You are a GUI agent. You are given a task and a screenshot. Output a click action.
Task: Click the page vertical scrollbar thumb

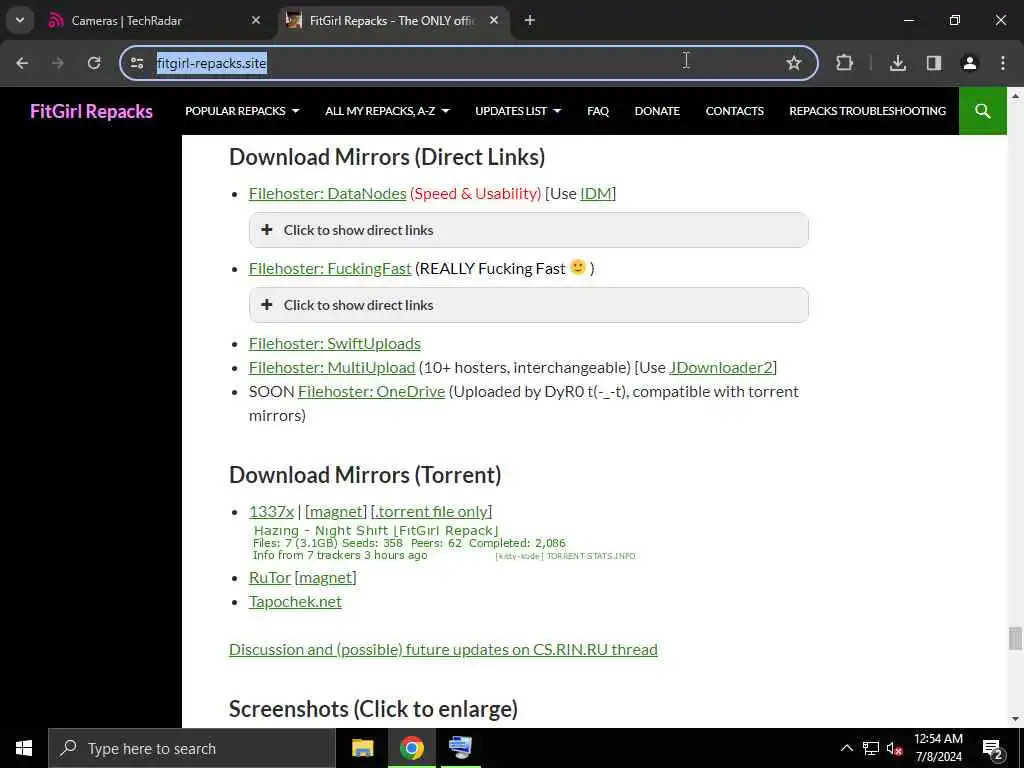(1015, 638)
